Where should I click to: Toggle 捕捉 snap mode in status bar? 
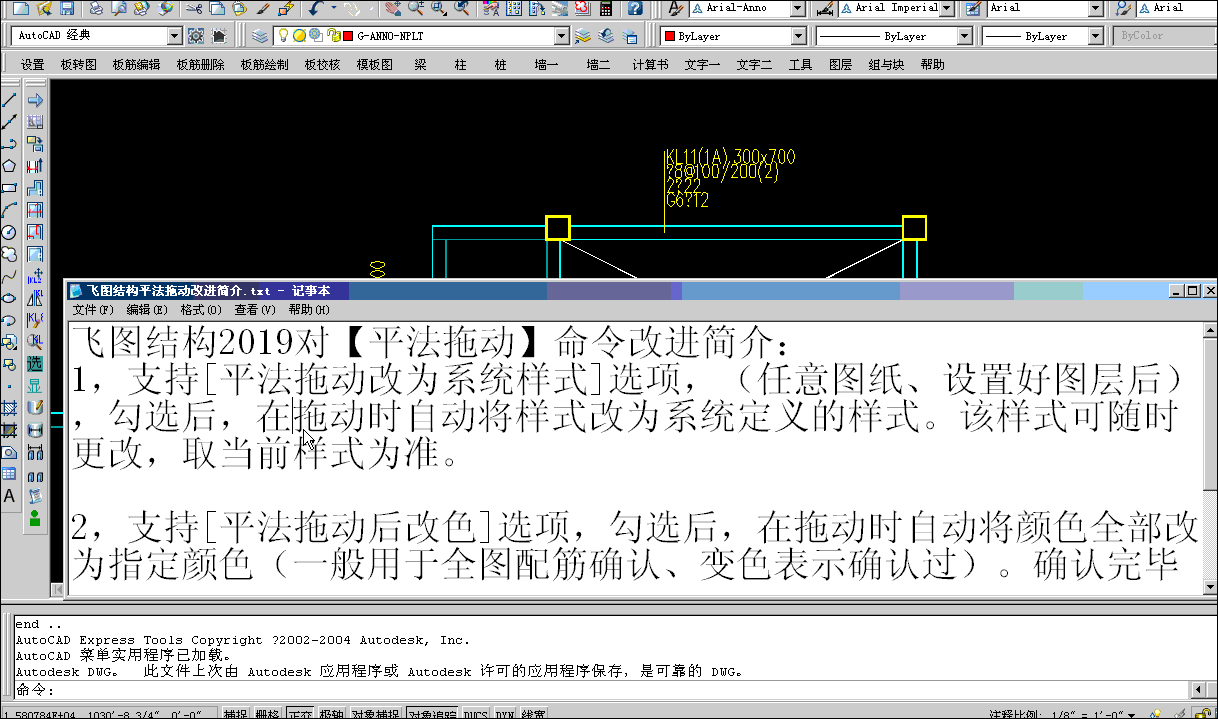(235, 714)
